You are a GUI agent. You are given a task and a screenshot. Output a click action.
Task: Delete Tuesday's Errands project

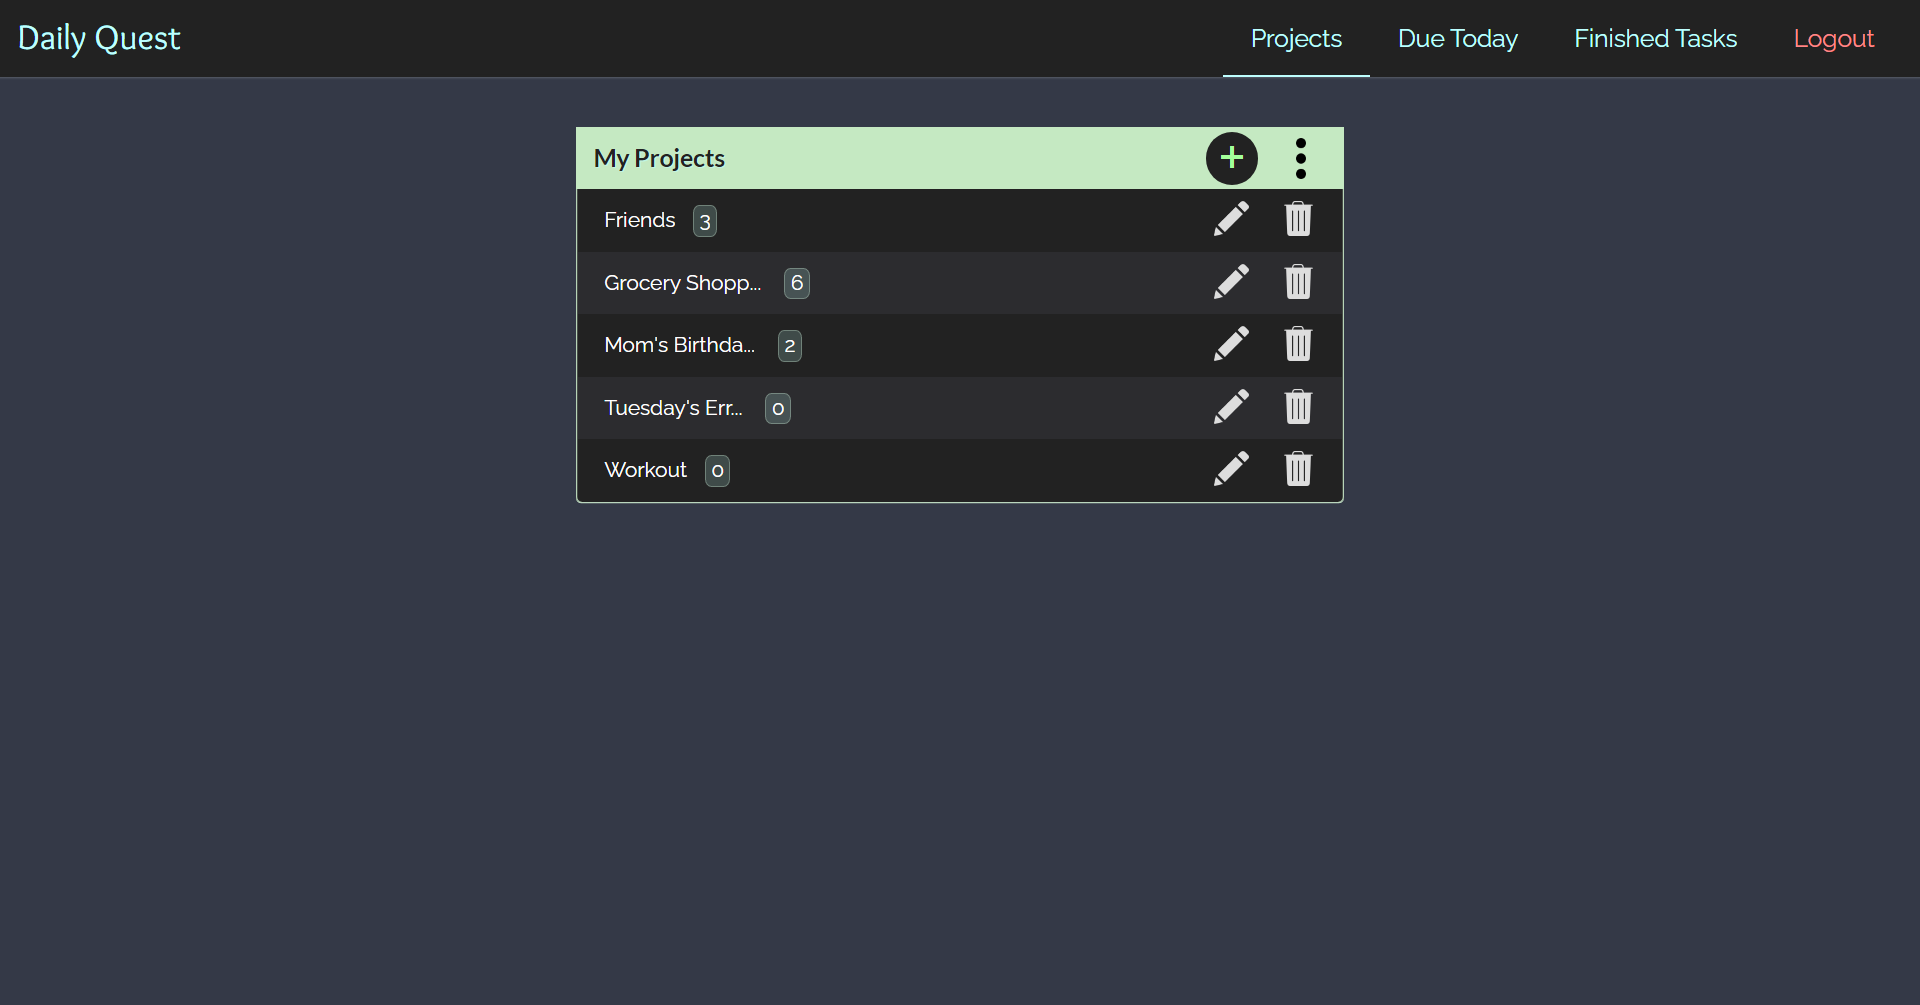click(x=1297, y=407)
